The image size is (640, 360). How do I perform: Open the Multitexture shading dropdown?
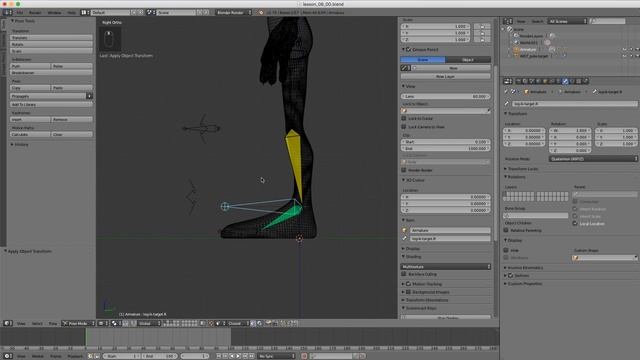pos(446,267)
